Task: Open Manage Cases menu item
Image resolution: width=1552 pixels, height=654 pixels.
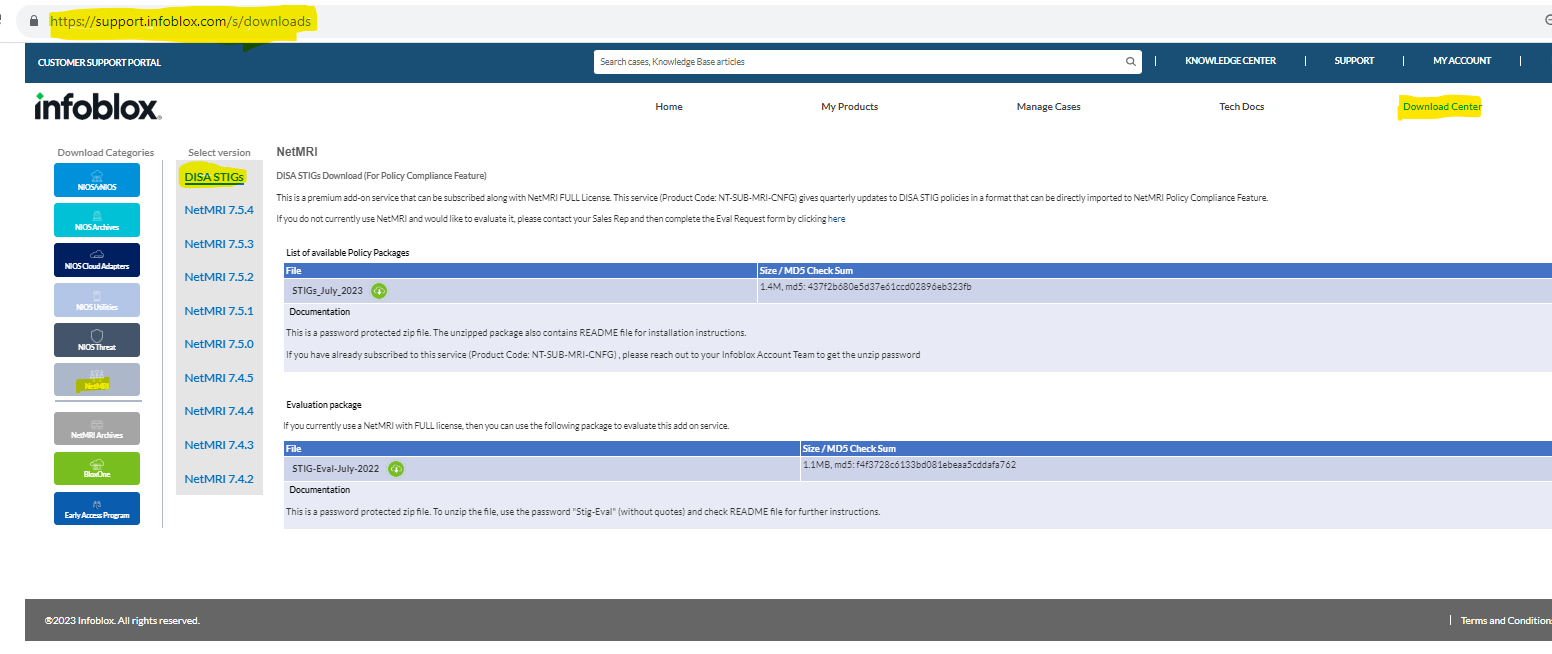Action: click(x=1048, y=107)
